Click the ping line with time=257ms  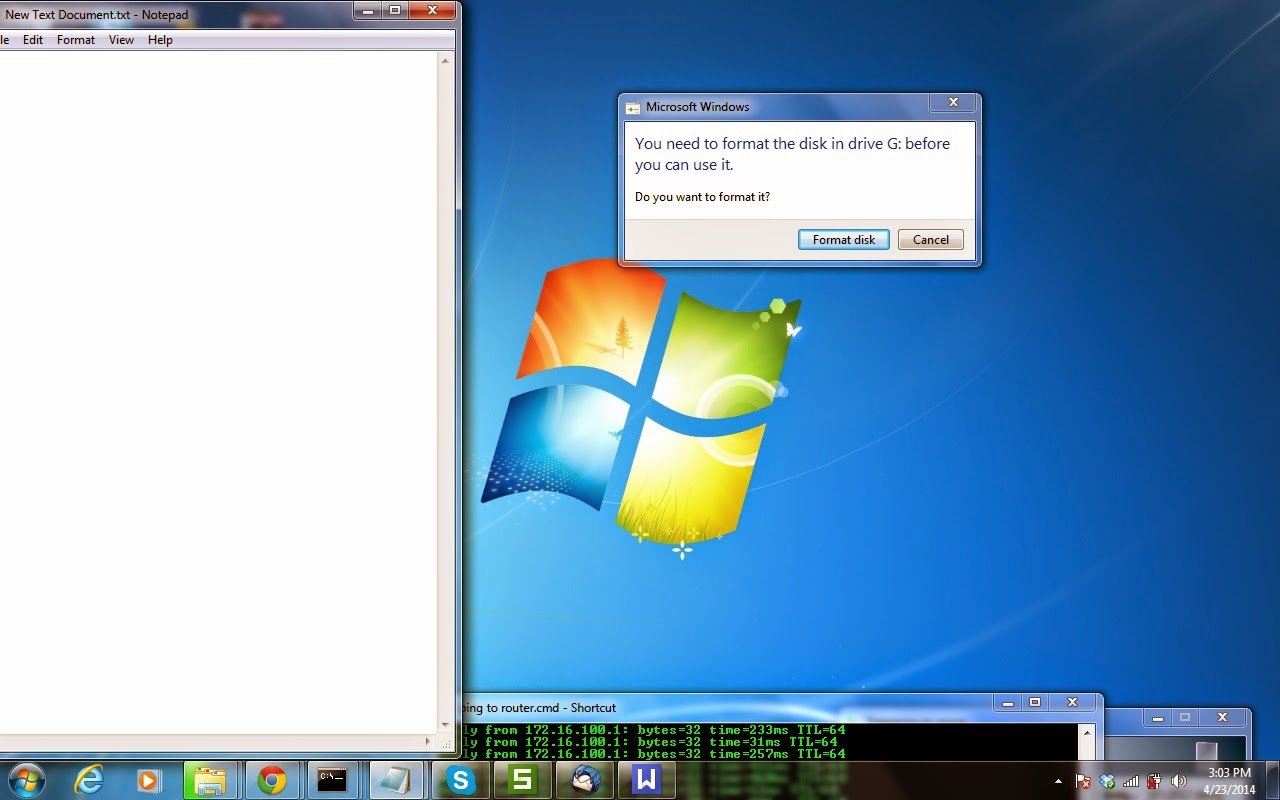click(655, 754)
